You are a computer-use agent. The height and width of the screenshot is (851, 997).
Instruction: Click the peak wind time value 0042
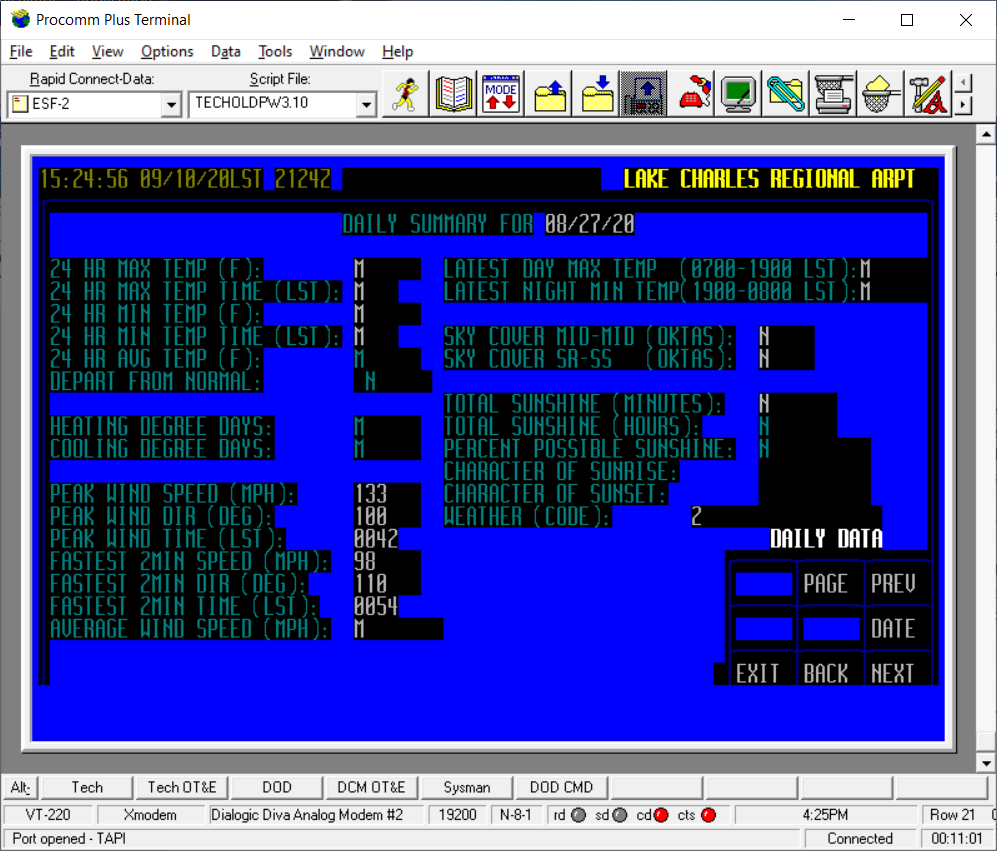click(x=376, y=539)
